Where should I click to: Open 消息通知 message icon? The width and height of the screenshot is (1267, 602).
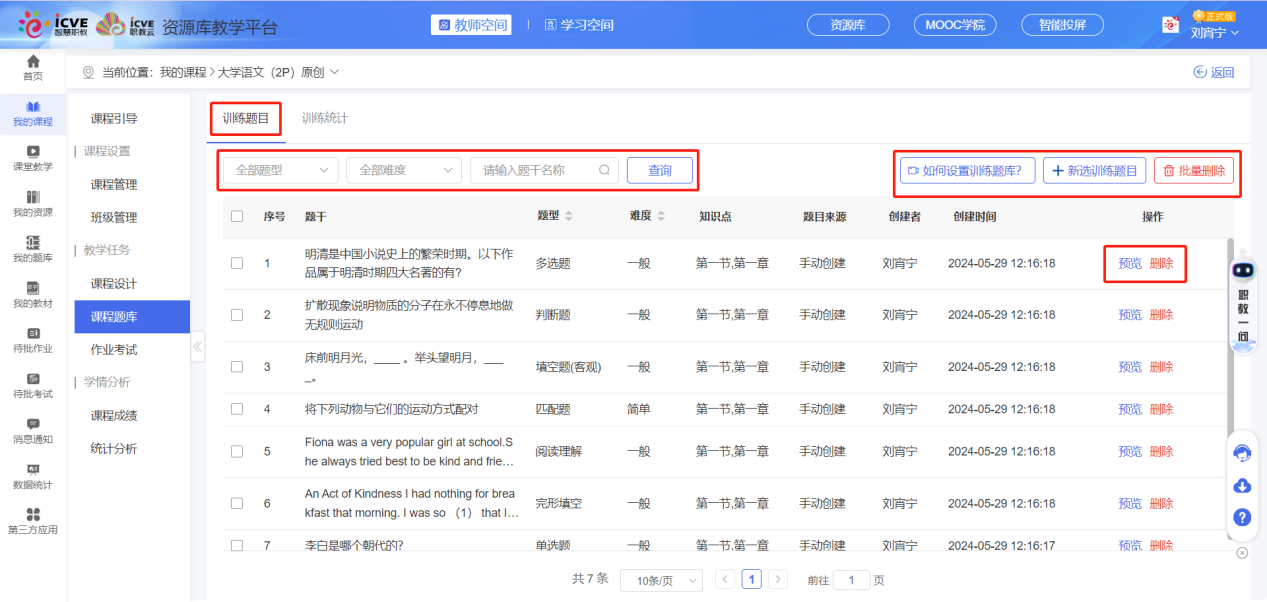click(33, 425)
